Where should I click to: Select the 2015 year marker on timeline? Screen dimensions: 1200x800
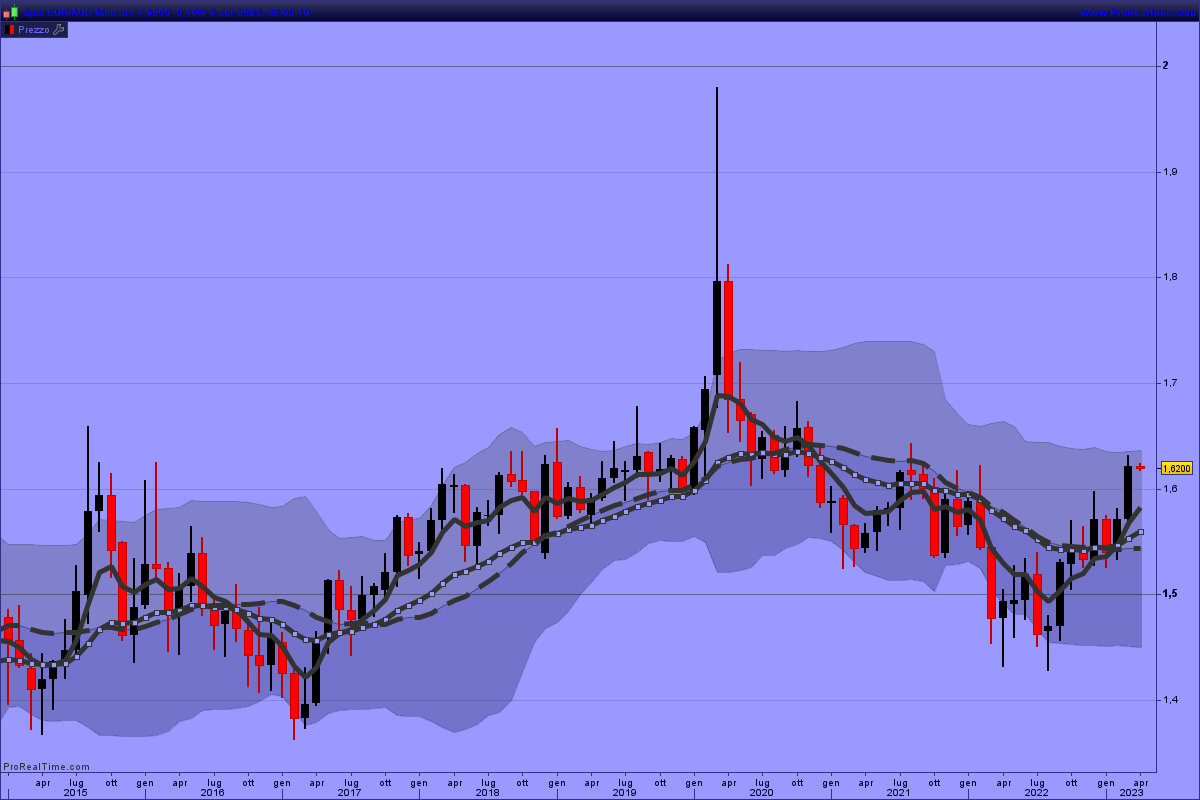click(75, 792)
